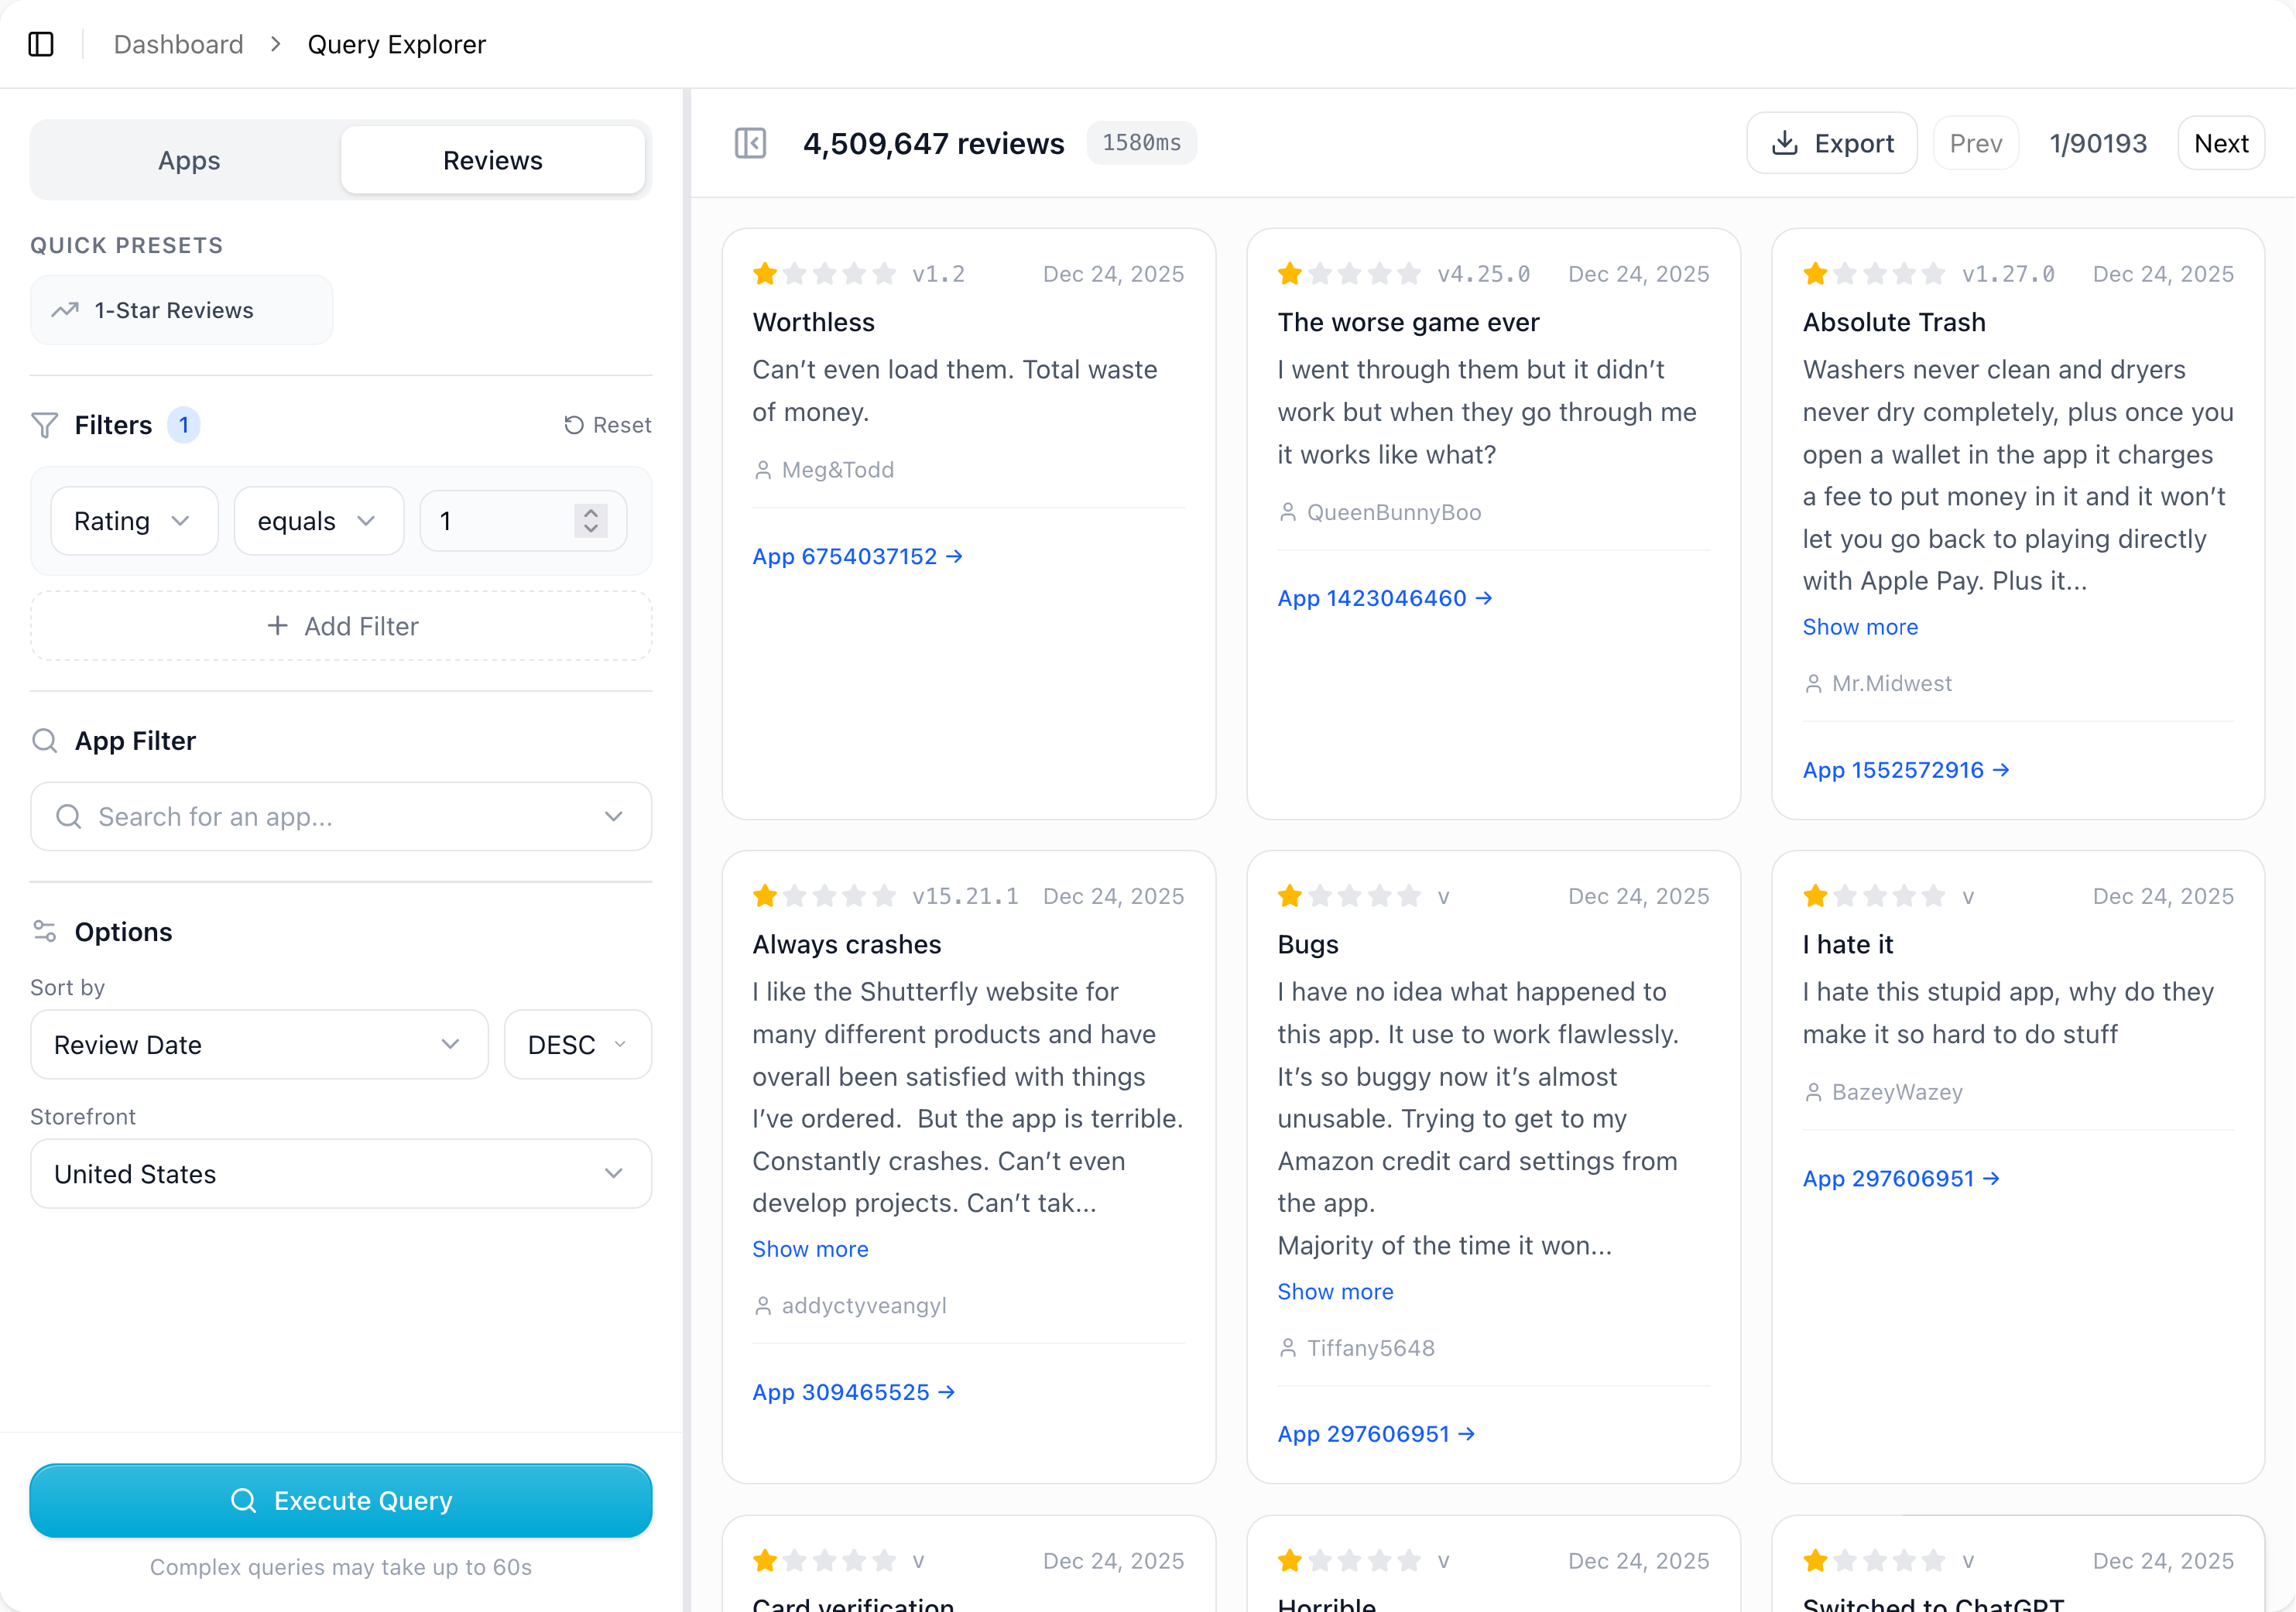Click the trending arrow on 1-Star Reviews preset
Viewport: 2296px width, 1612px height.
pyautogui.click(x=66, y=310)
